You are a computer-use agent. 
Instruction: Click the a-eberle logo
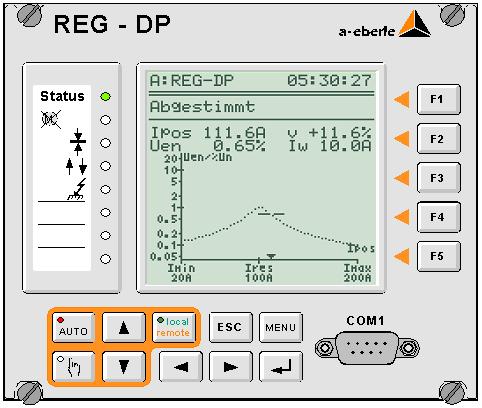[x=384, y=24]
